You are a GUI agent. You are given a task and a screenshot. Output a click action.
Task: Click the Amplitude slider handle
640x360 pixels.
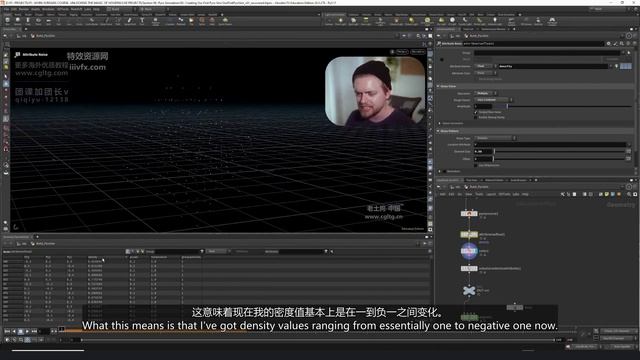tap(507, 106)
